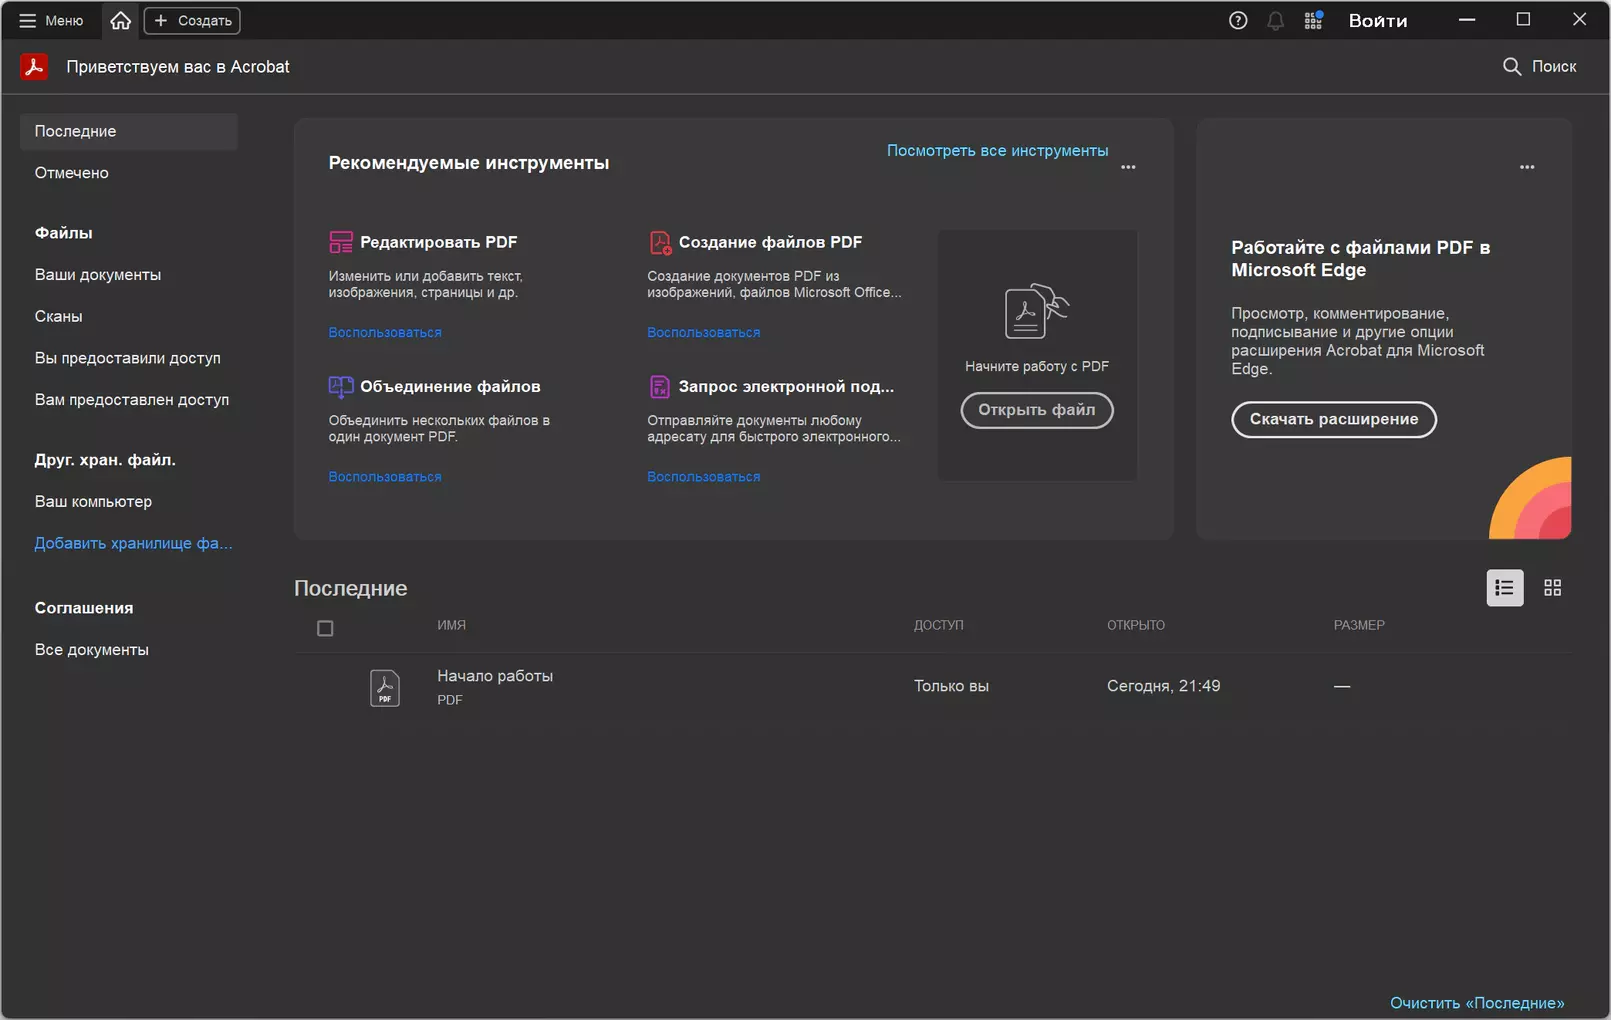1611x1020 pixels.
Task: Click the Объединение файлов tool icon
Action: click(x=341, y=387)
